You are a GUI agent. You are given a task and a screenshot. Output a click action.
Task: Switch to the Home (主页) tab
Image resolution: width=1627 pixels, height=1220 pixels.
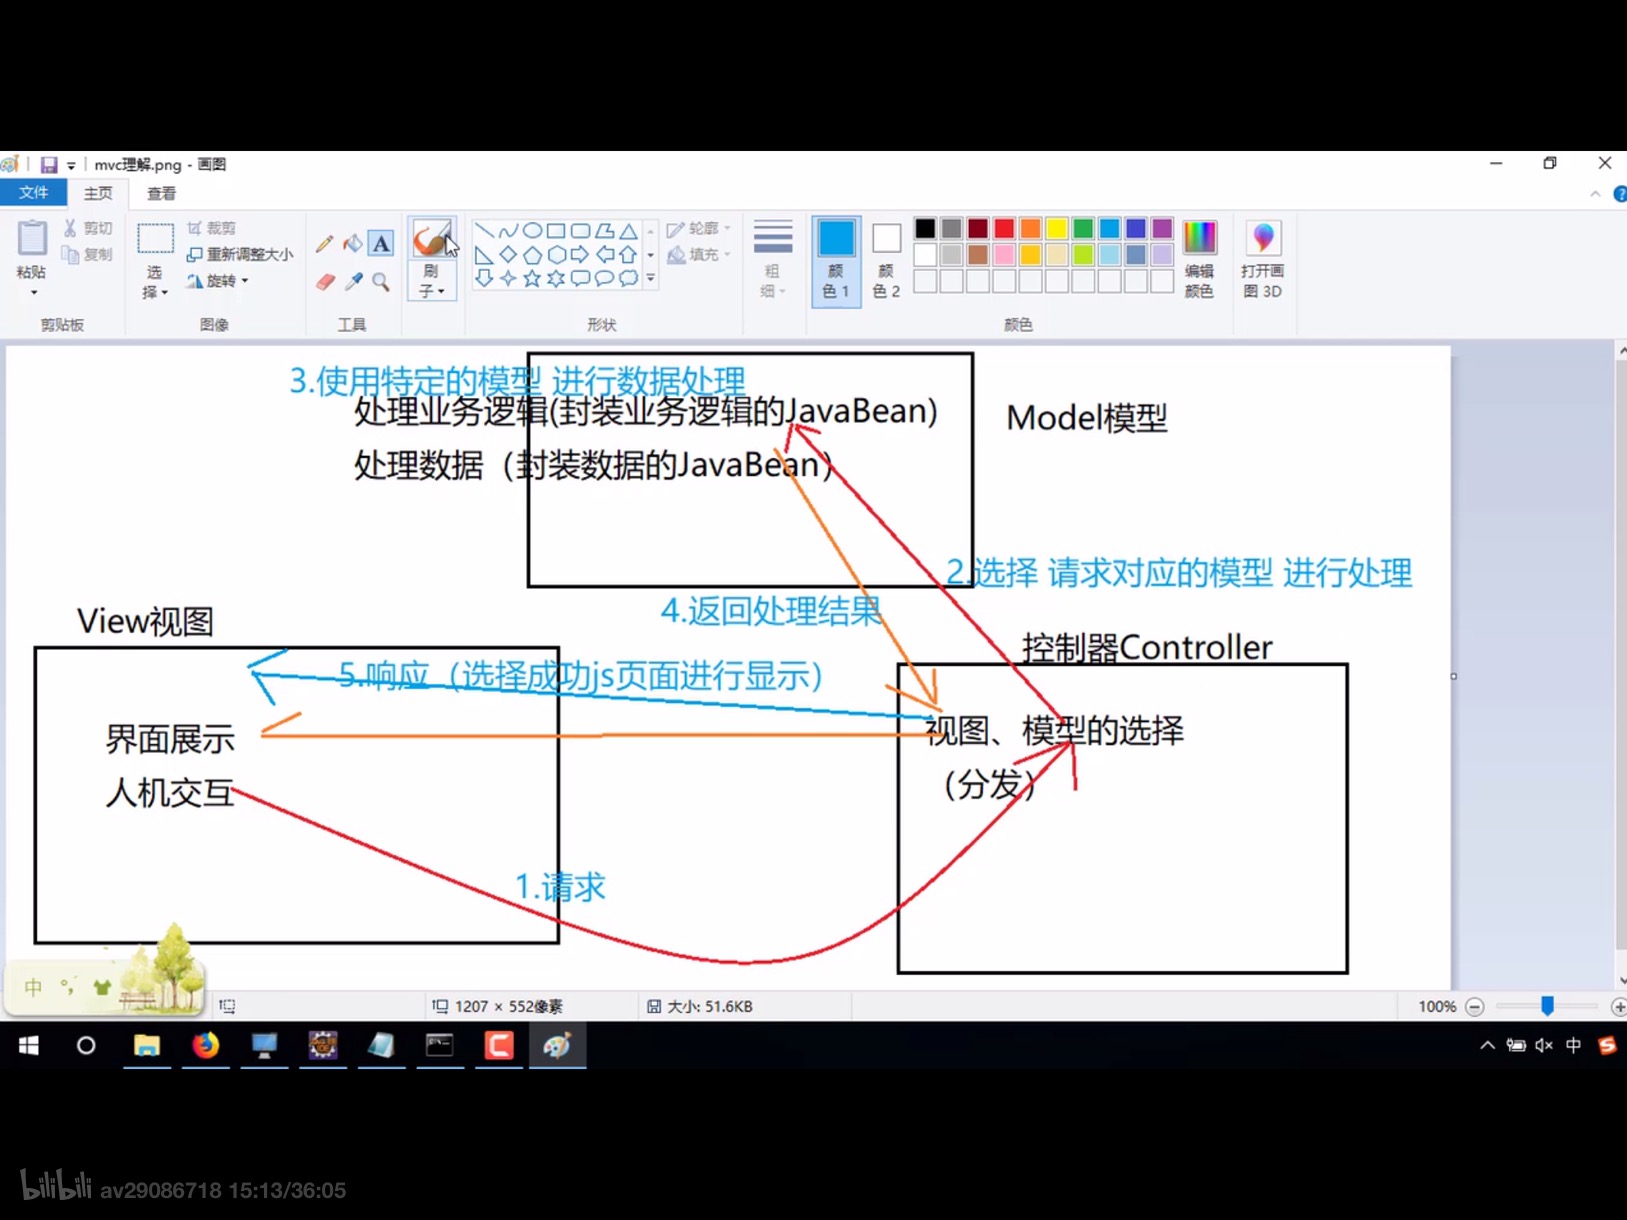tap(98, 193)
